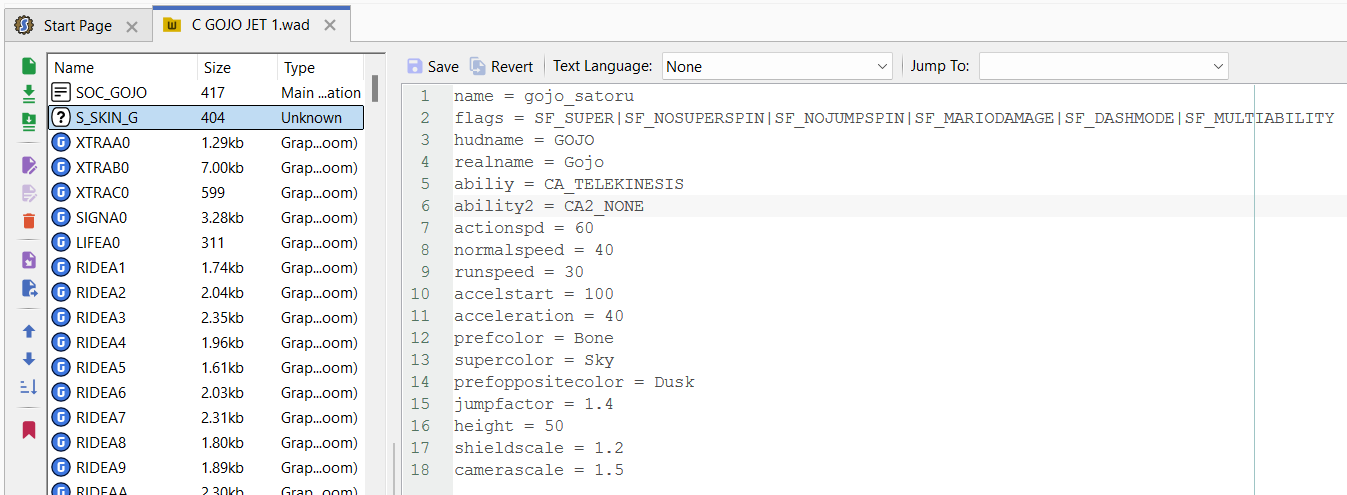Select the S_SKIN_G entry name
This screenshot has height=495, width=1347.
[107, 117]
